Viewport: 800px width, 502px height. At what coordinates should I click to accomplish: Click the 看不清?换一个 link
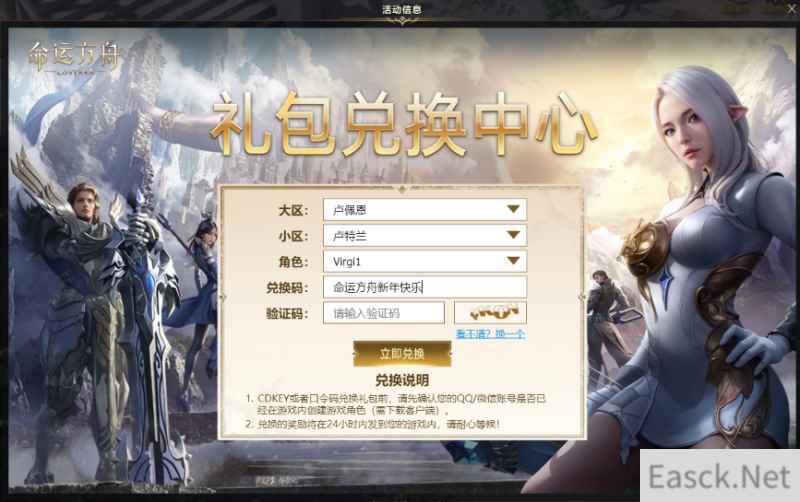[490, 334]
